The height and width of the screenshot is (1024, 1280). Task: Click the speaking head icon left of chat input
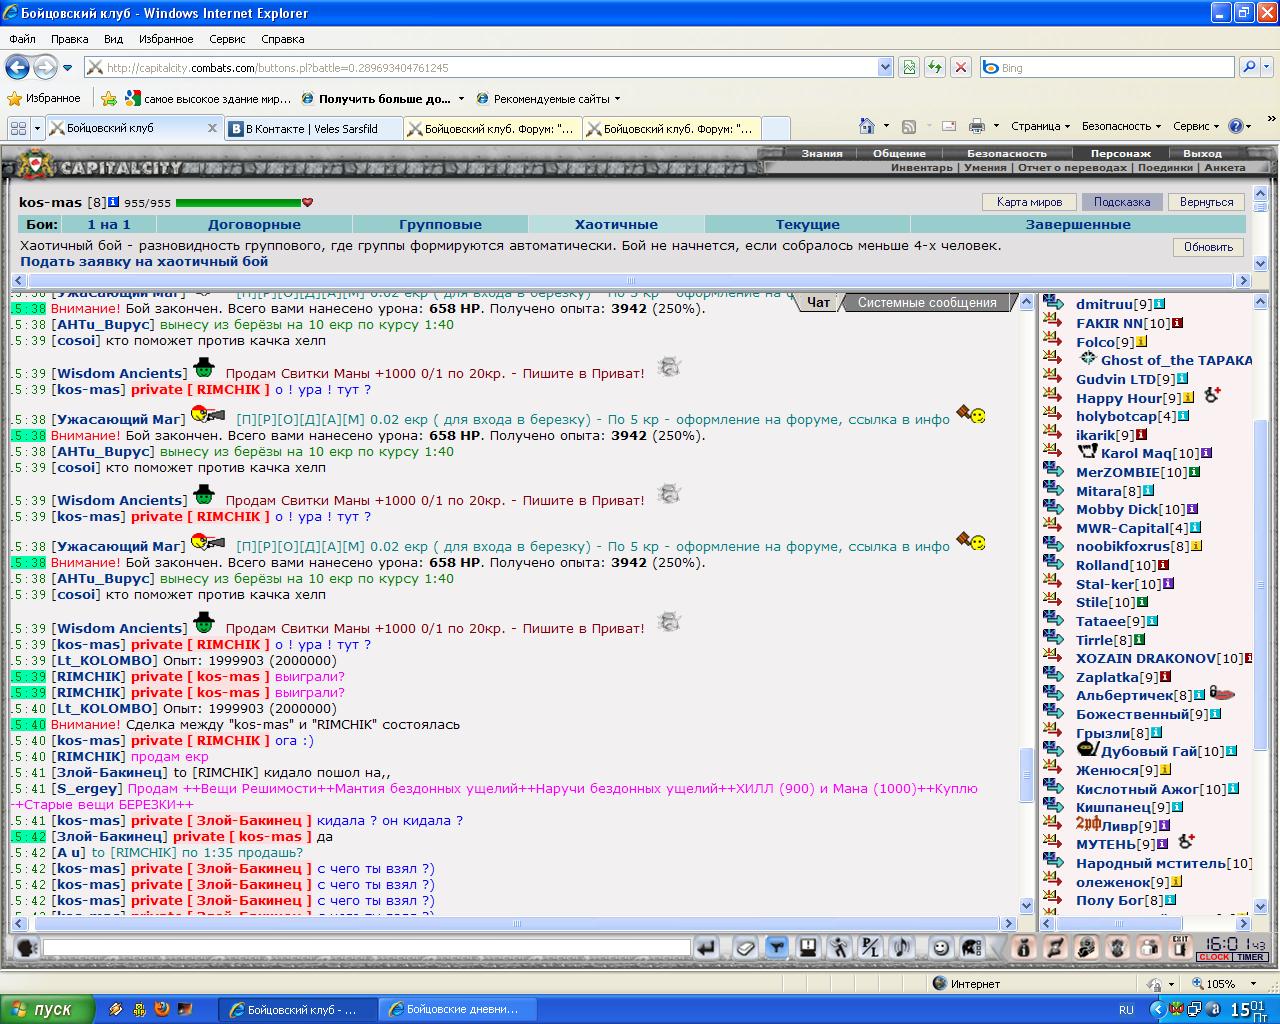[x=27, y=947]
